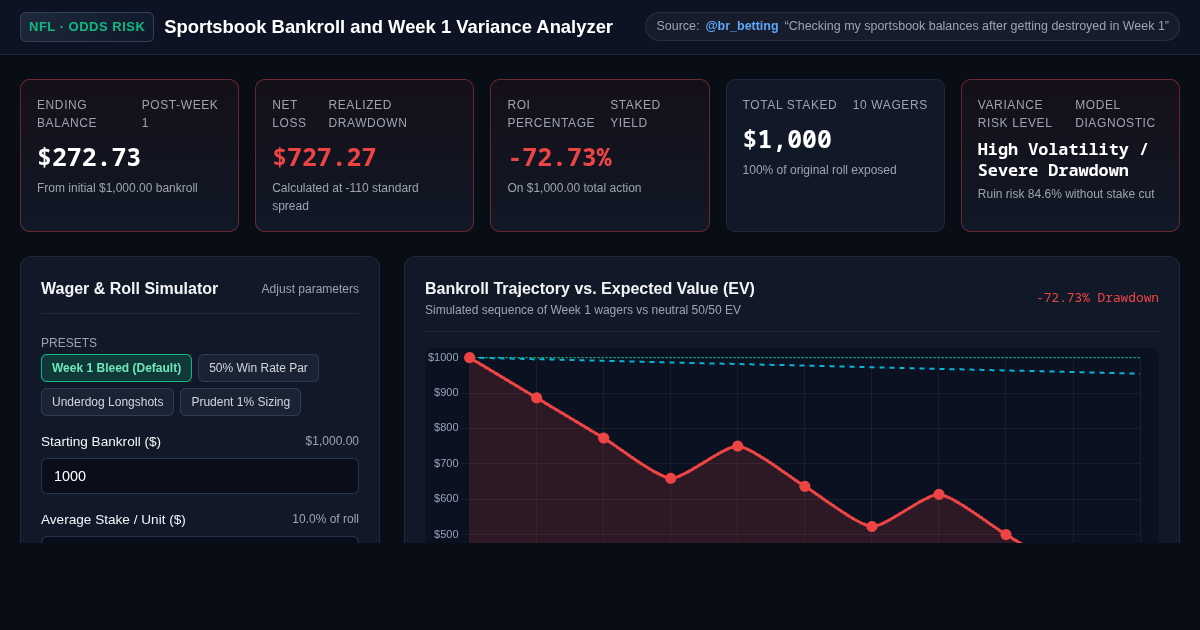Click the chart data point near $800
The height and width of the screenshot is (630, 1200).
point(604,438)
